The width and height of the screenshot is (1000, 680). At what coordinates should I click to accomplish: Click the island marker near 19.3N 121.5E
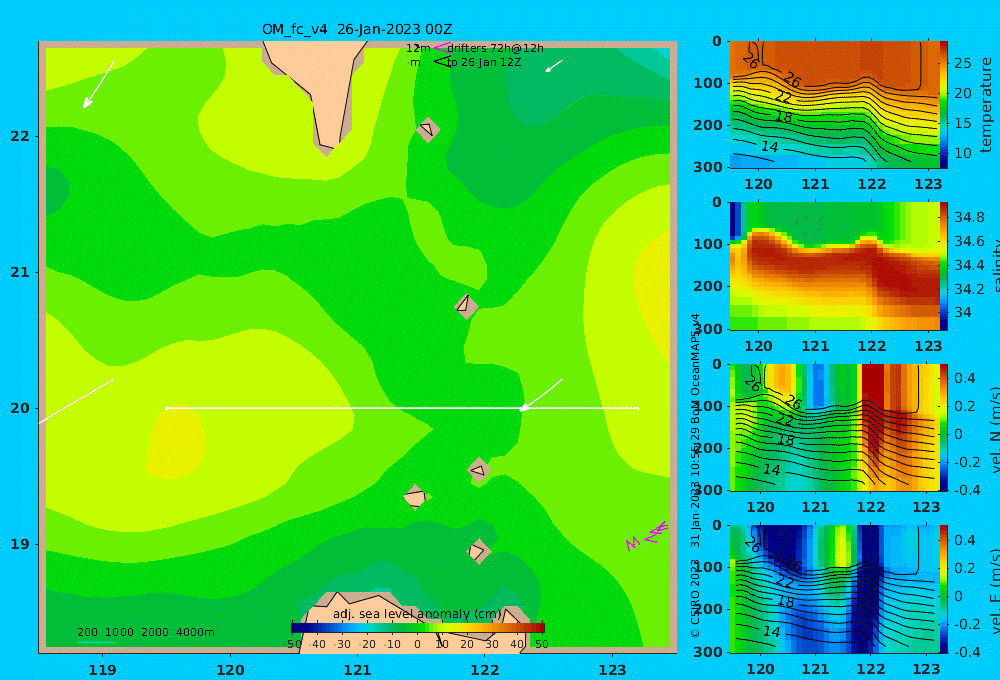[x=415, y=497]
